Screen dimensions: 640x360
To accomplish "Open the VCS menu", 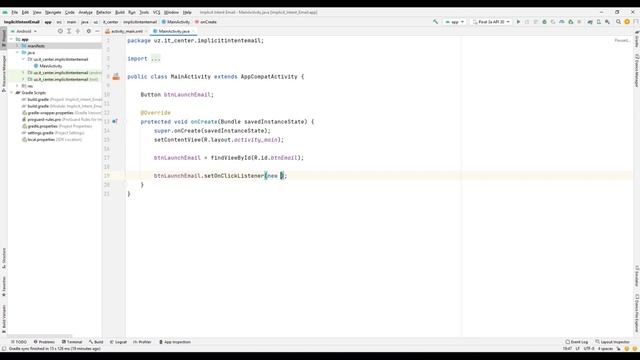I will click(x=156, y=12).
